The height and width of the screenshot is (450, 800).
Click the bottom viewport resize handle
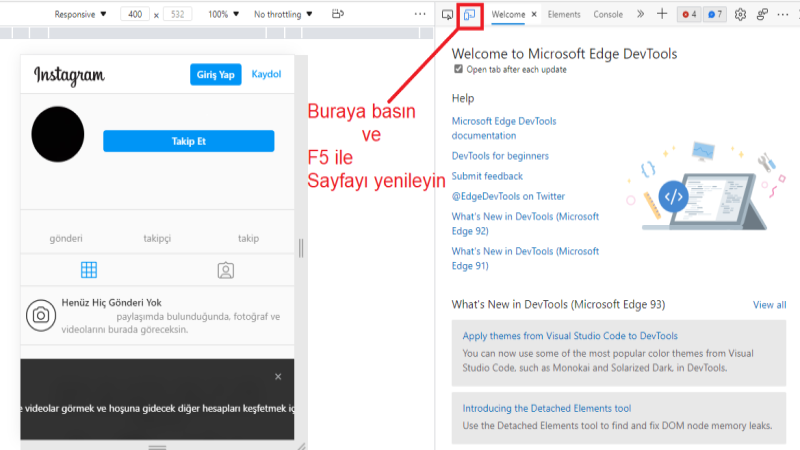click(x=157, y=446)
